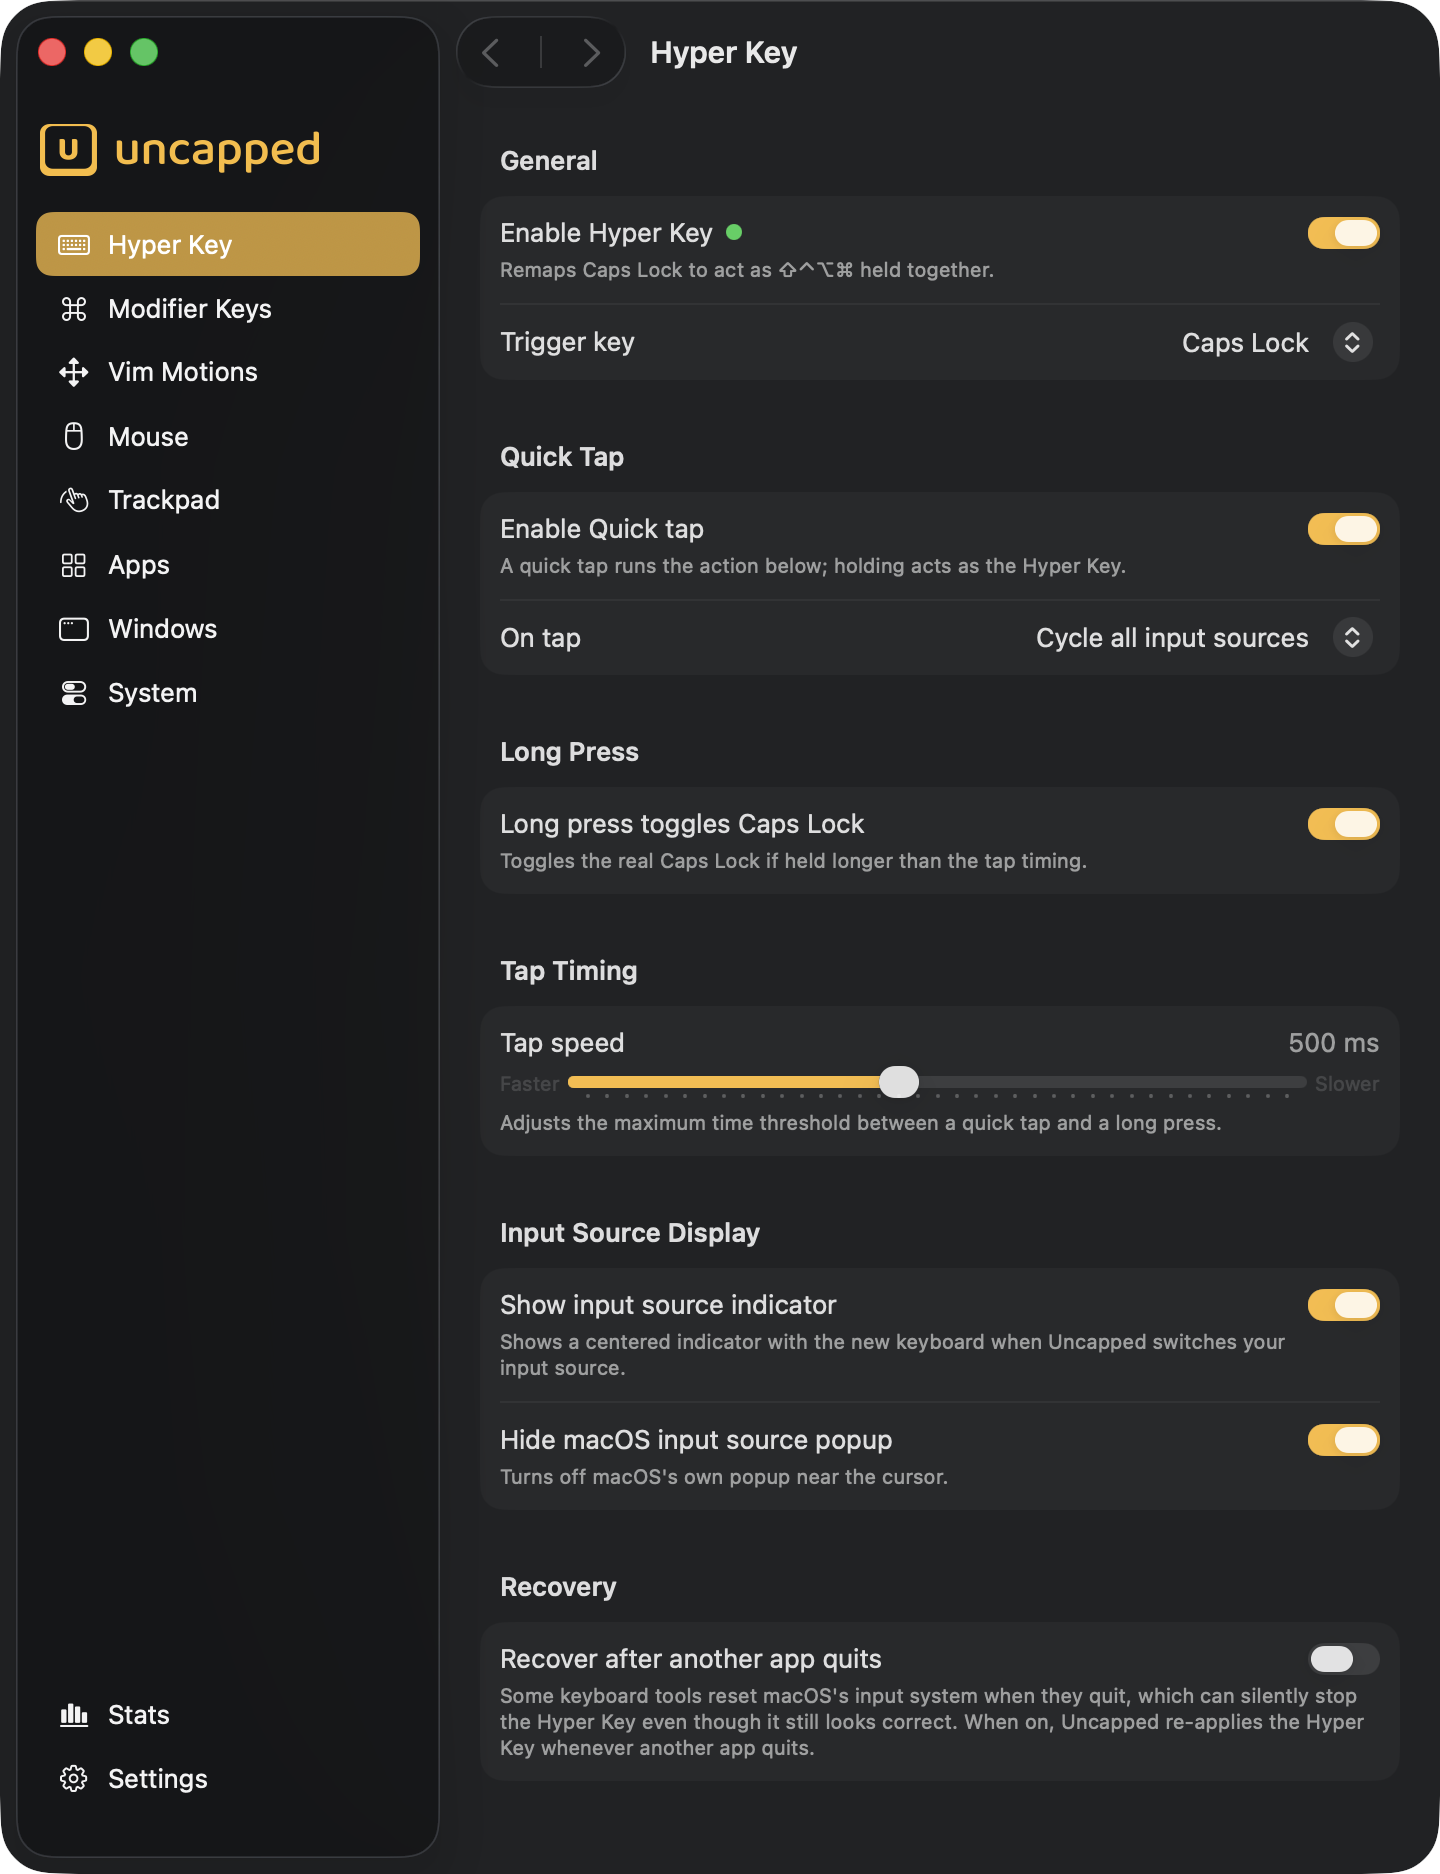Open the Windows section label
The width and height of the screenshot is (1440, 1874).
tap(163, 629)
